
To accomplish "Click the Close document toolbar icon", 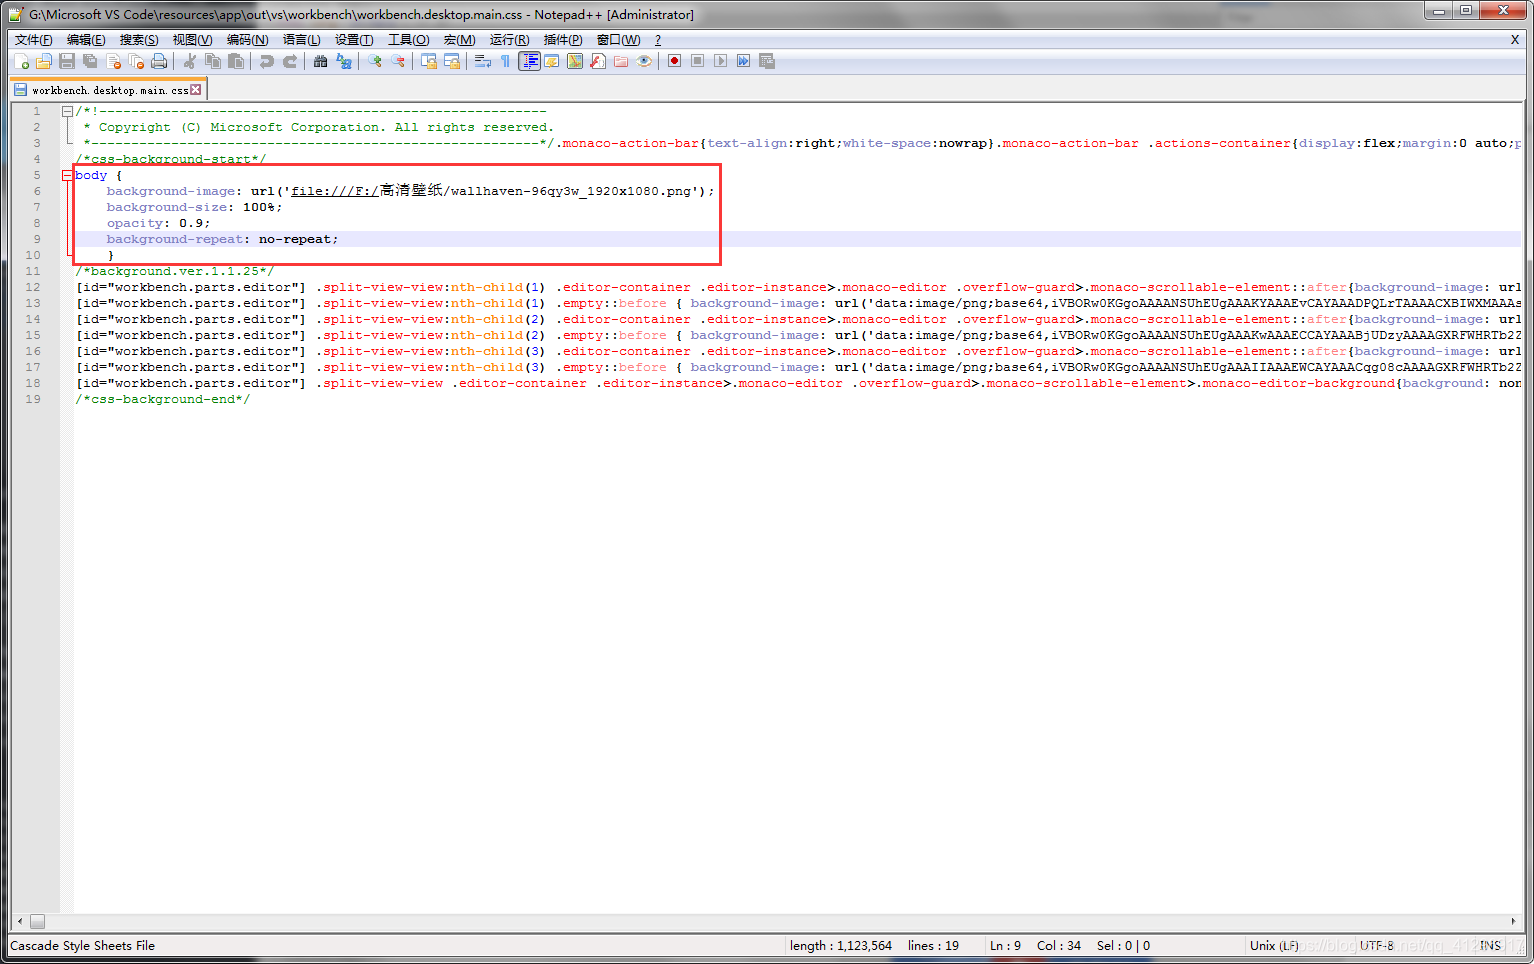I will coord(113,61).
